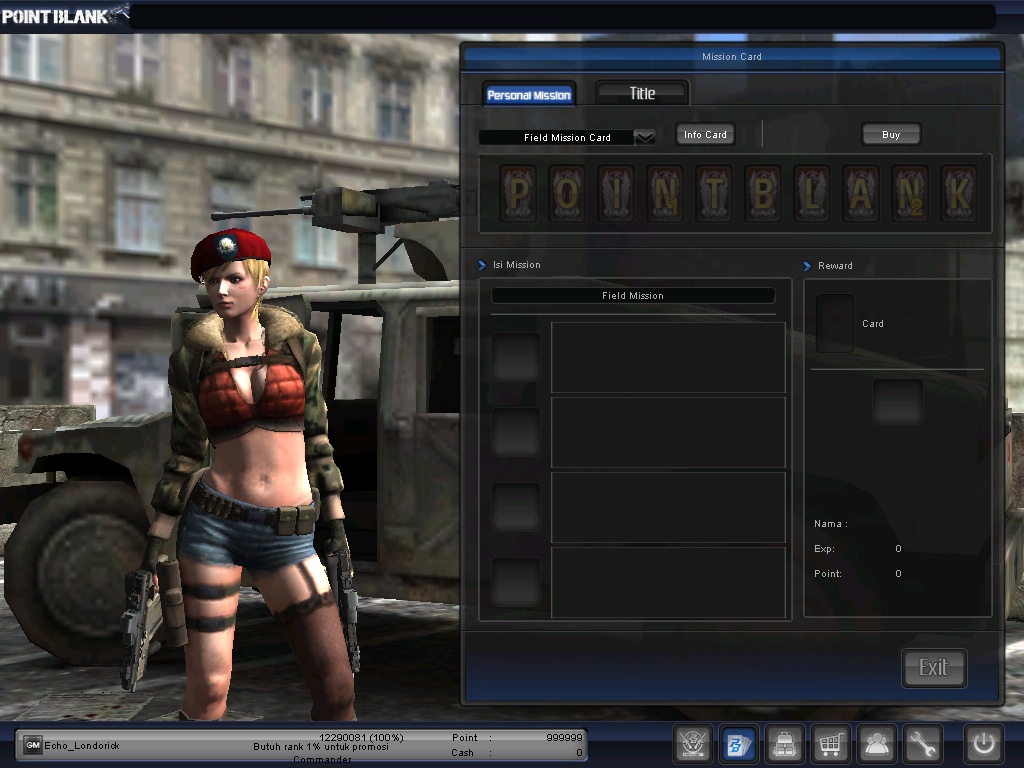
Task: Click the Exp label in Reward panel
Action: coord(824,549)
